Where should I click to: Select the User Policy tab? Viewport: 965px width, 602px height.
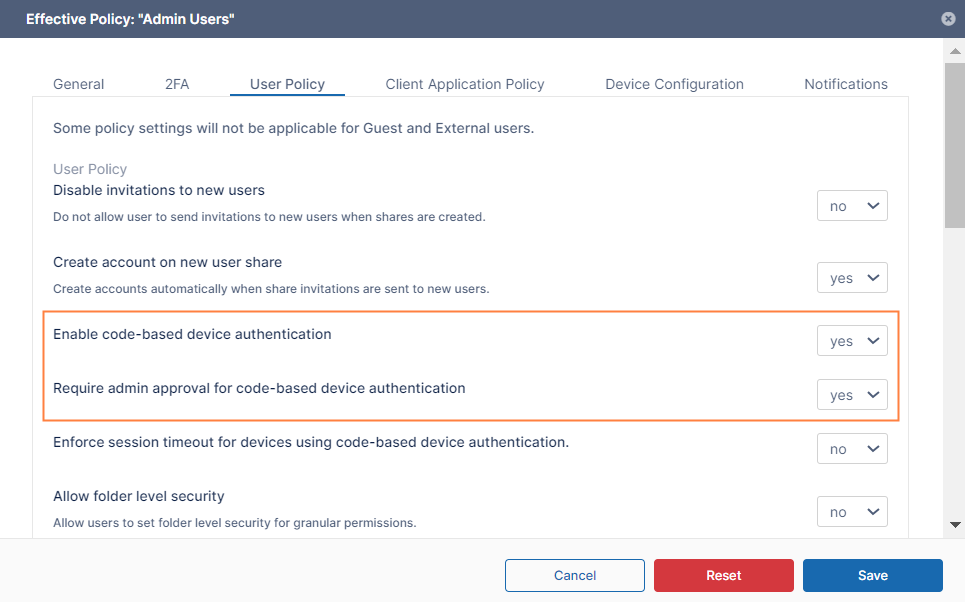coord(287,84)
